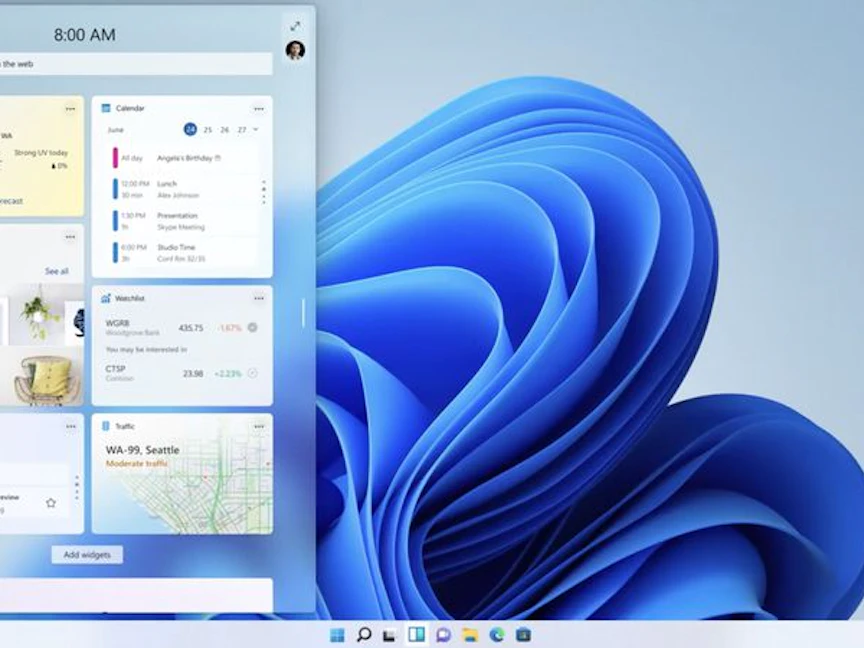Viewport: 864px width, 648px height.
Task: Open the Traffic widget three-dot menu
Action: tap(259, 426)
